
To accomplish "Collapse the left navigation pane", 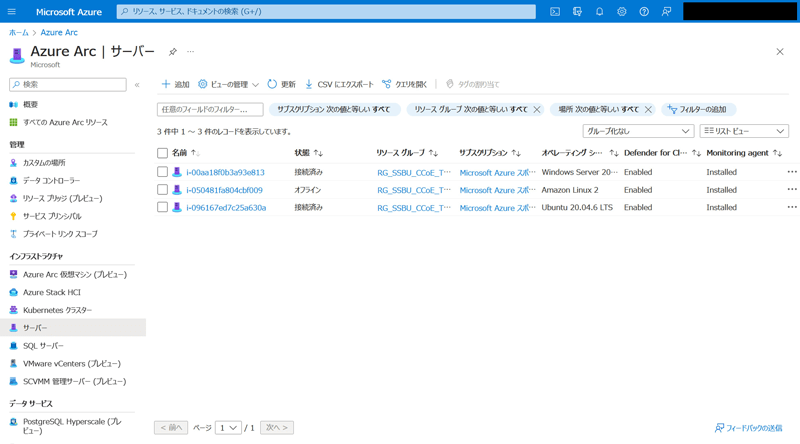I will 137,85.
